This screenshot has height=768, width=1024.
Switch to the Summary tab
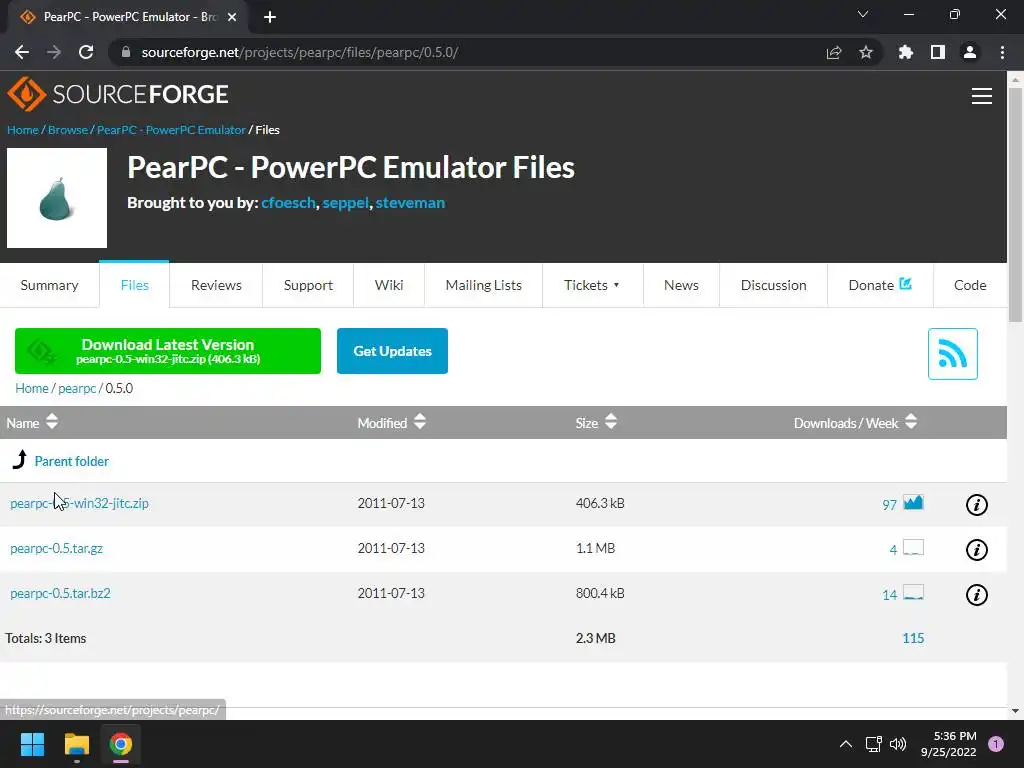pyautogui.click(x=50, y=285)
